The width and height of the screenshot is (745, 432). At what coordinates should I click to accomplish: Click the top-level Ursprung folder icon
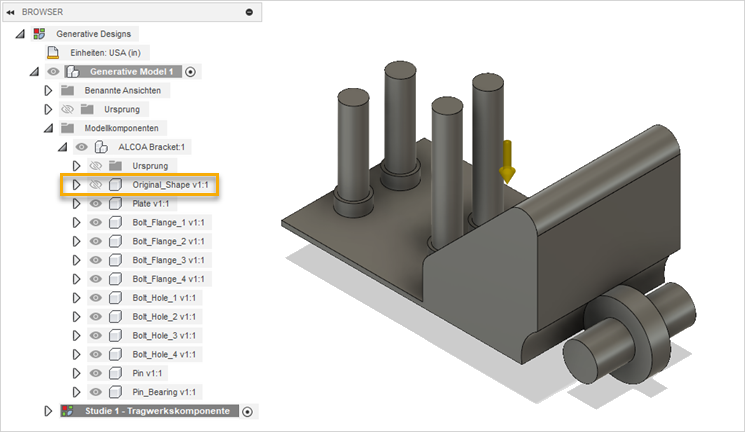(87, 109)
